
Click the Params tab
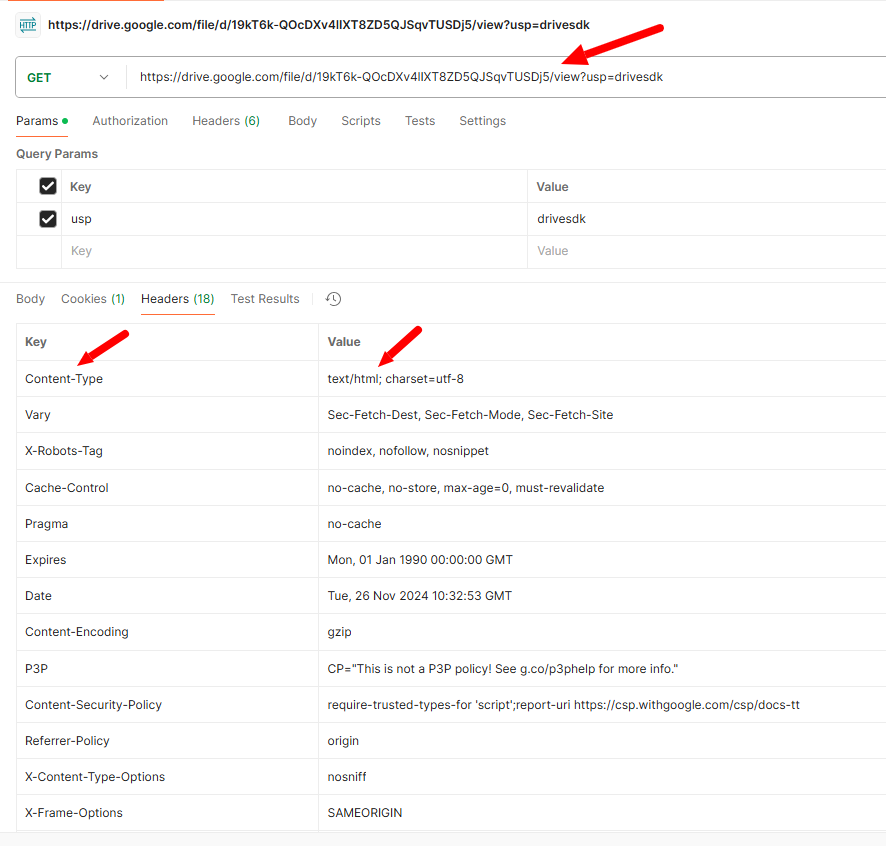(37, 121)
